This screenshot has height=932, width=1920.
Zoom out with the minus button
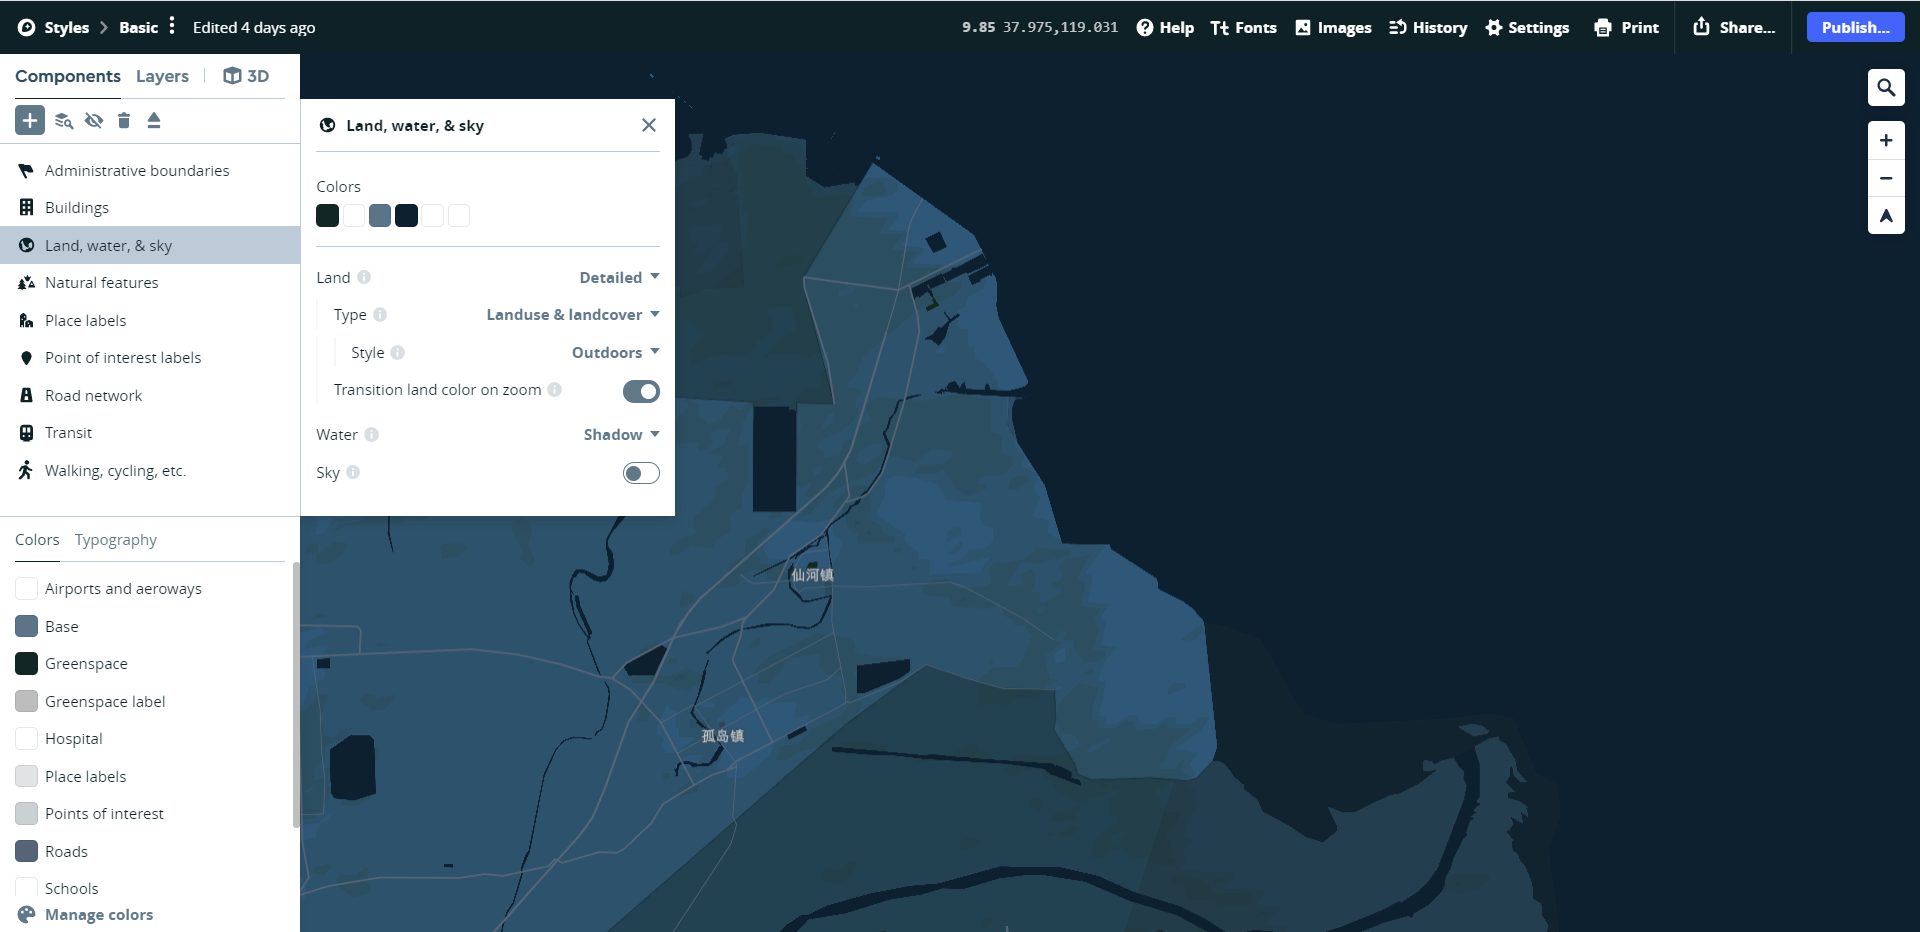click(1886, 178)
